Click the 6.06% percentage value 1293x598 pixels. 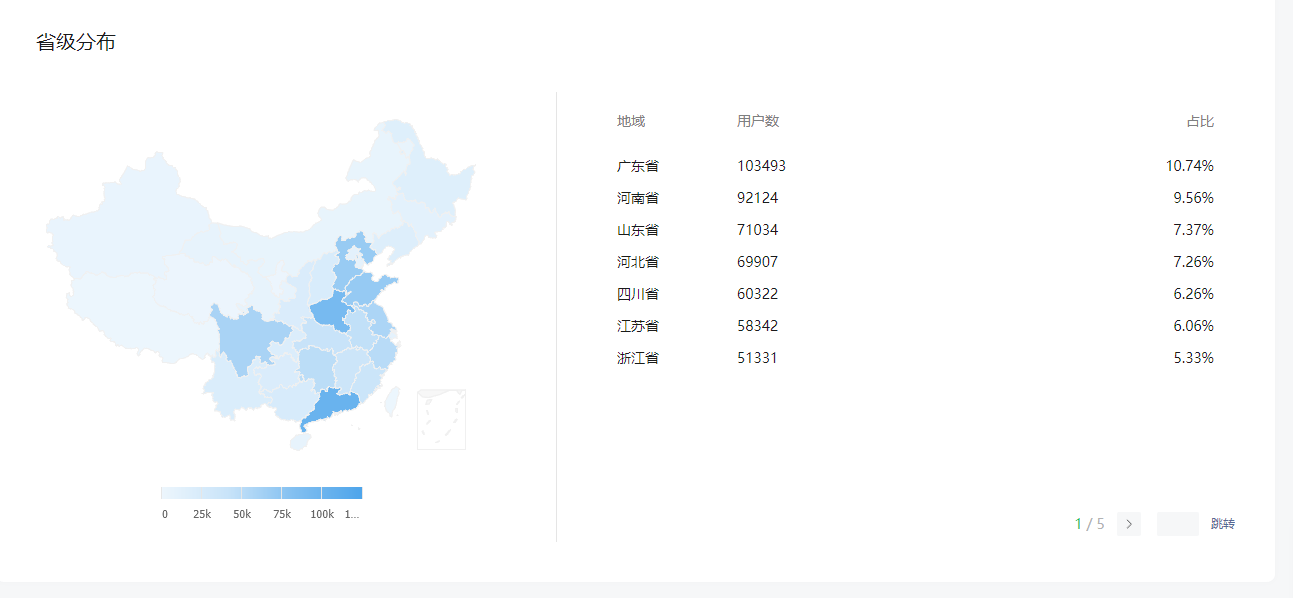click(x=1194, y=326)
